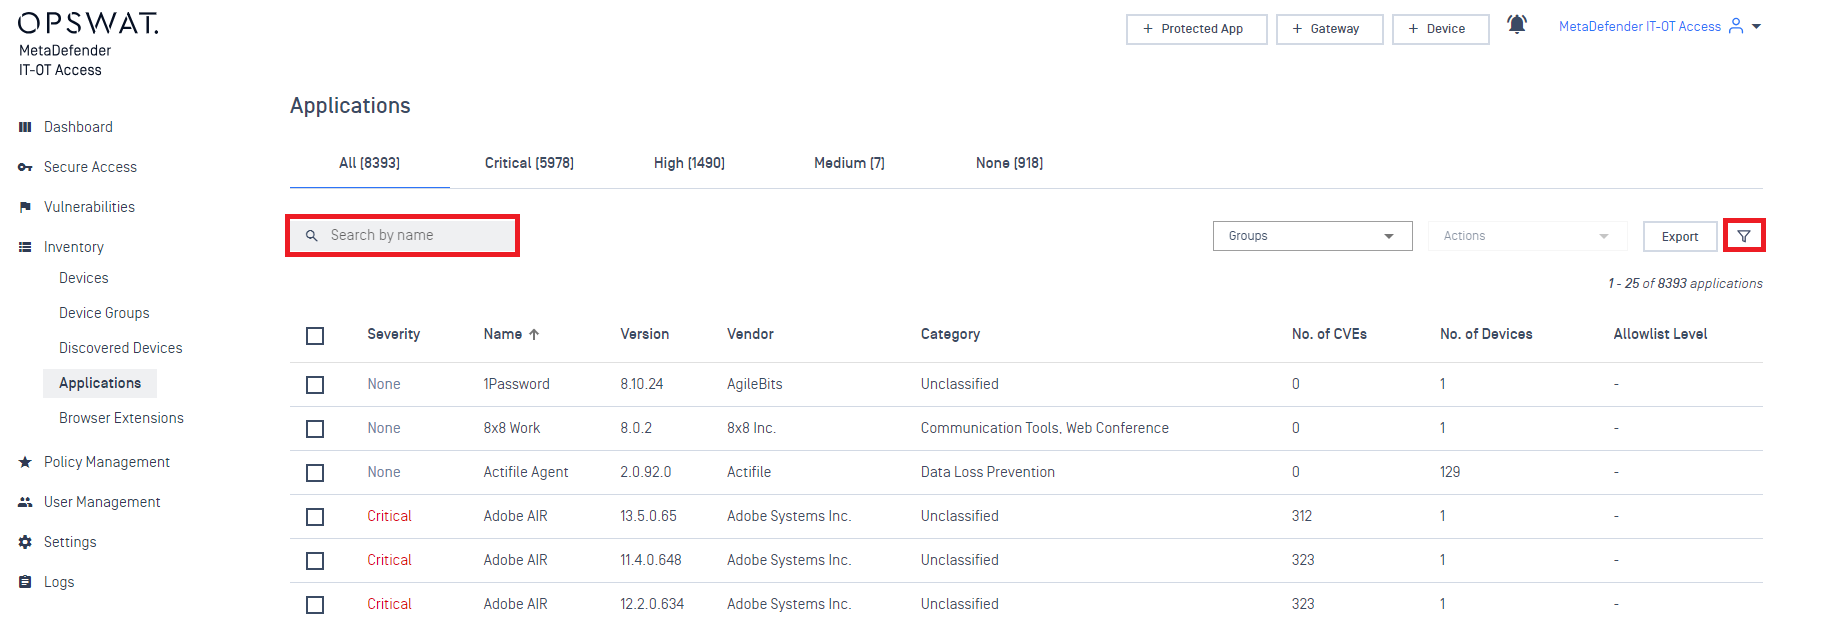Click the Dashboard sidebar icon
Image resolution: width=1830 pixels, height=624 pixels.
coord(25,127)
